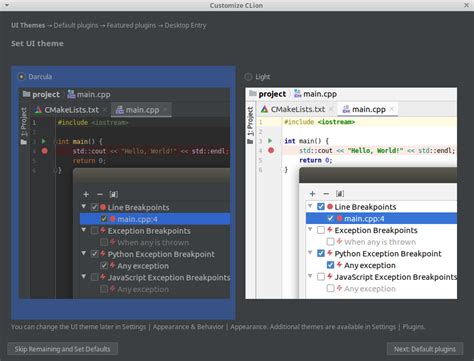Select CMakeLists.txt tab in Darcula preview

coord(72,110)
